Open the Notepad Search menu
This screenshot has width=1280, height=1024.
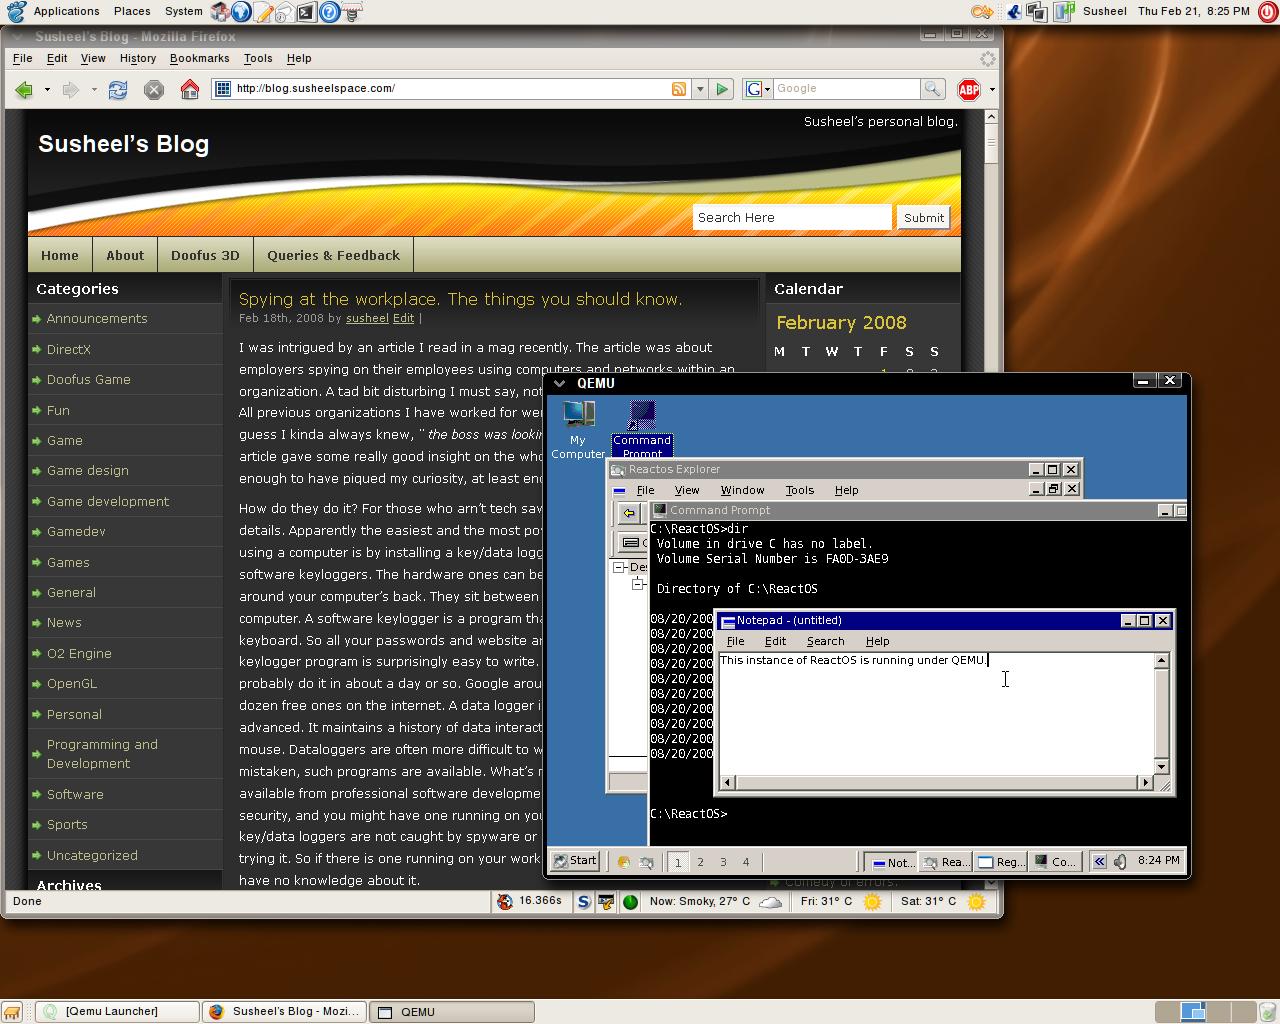coord(825,641)
